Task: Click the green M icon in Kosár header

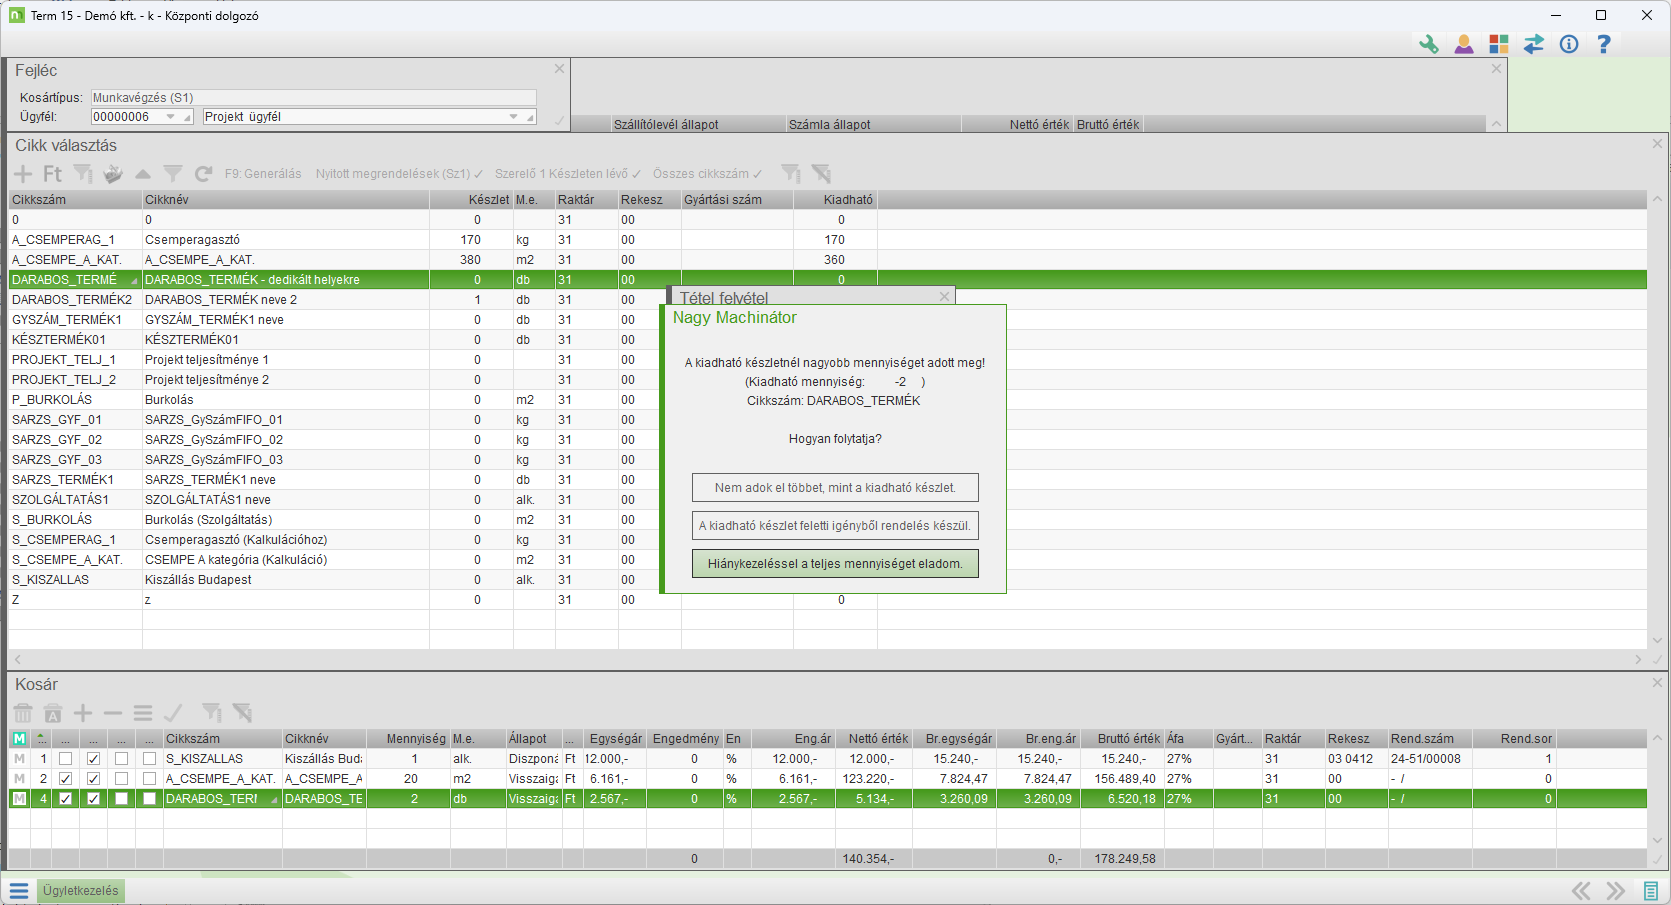Action: (x=19, y=739)
